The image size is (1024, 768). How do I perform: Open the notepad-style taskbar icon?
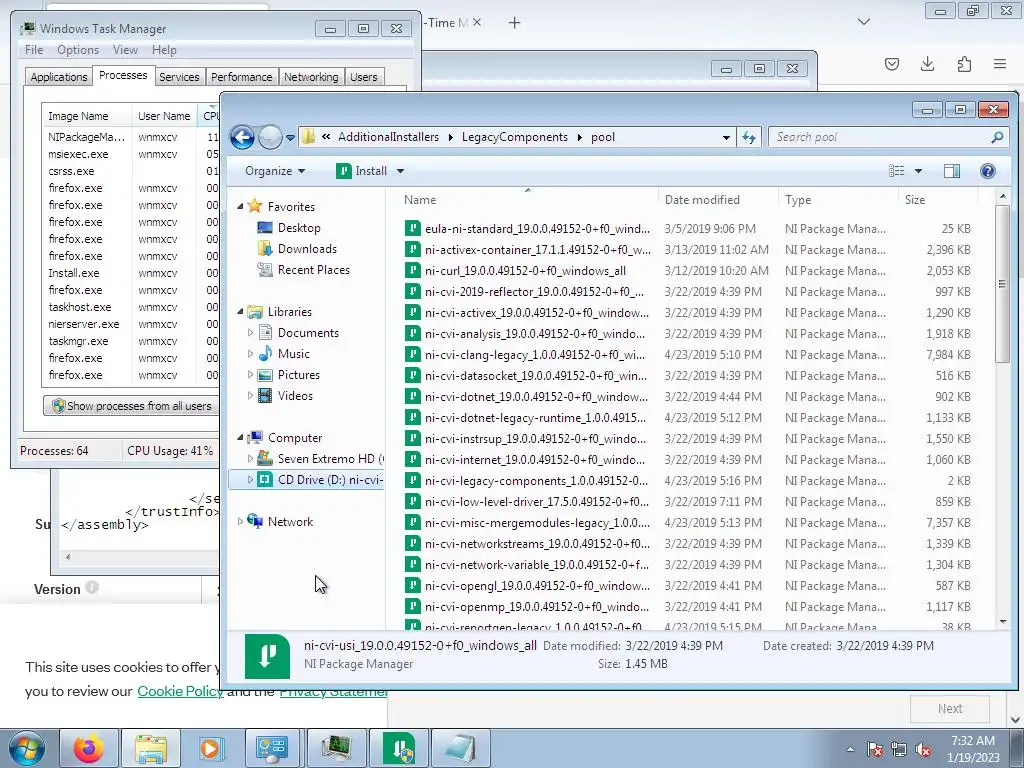click(x=460, y=748)
